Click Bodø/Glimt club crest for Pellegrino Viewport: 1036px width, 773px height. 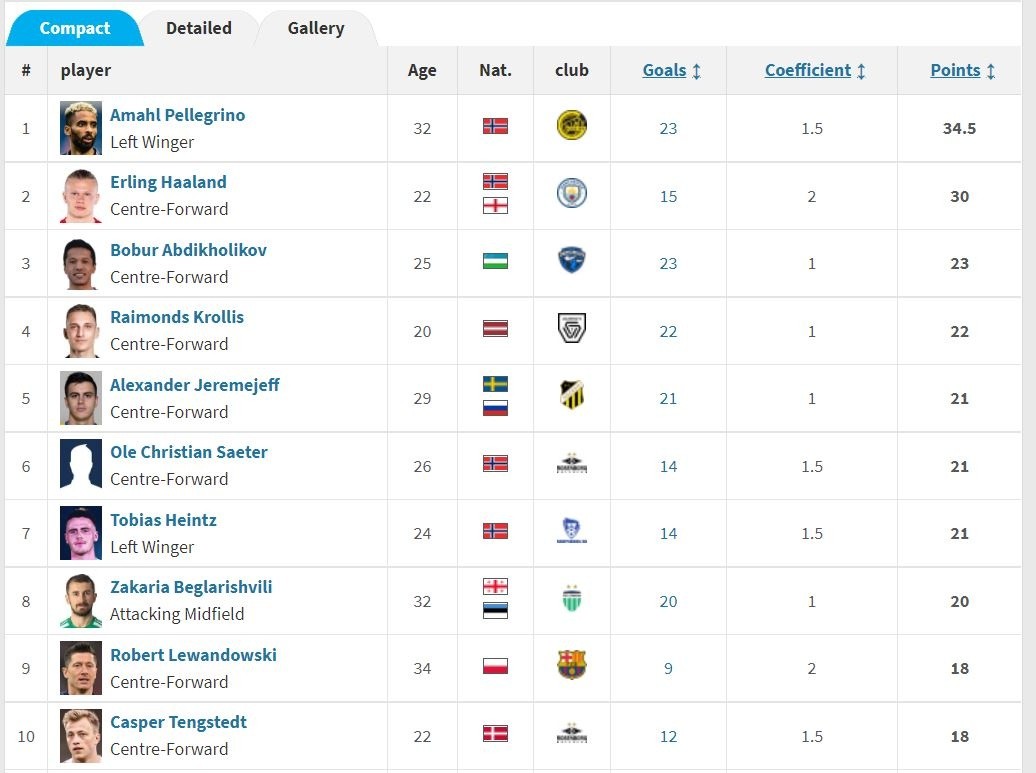[571, 126]
